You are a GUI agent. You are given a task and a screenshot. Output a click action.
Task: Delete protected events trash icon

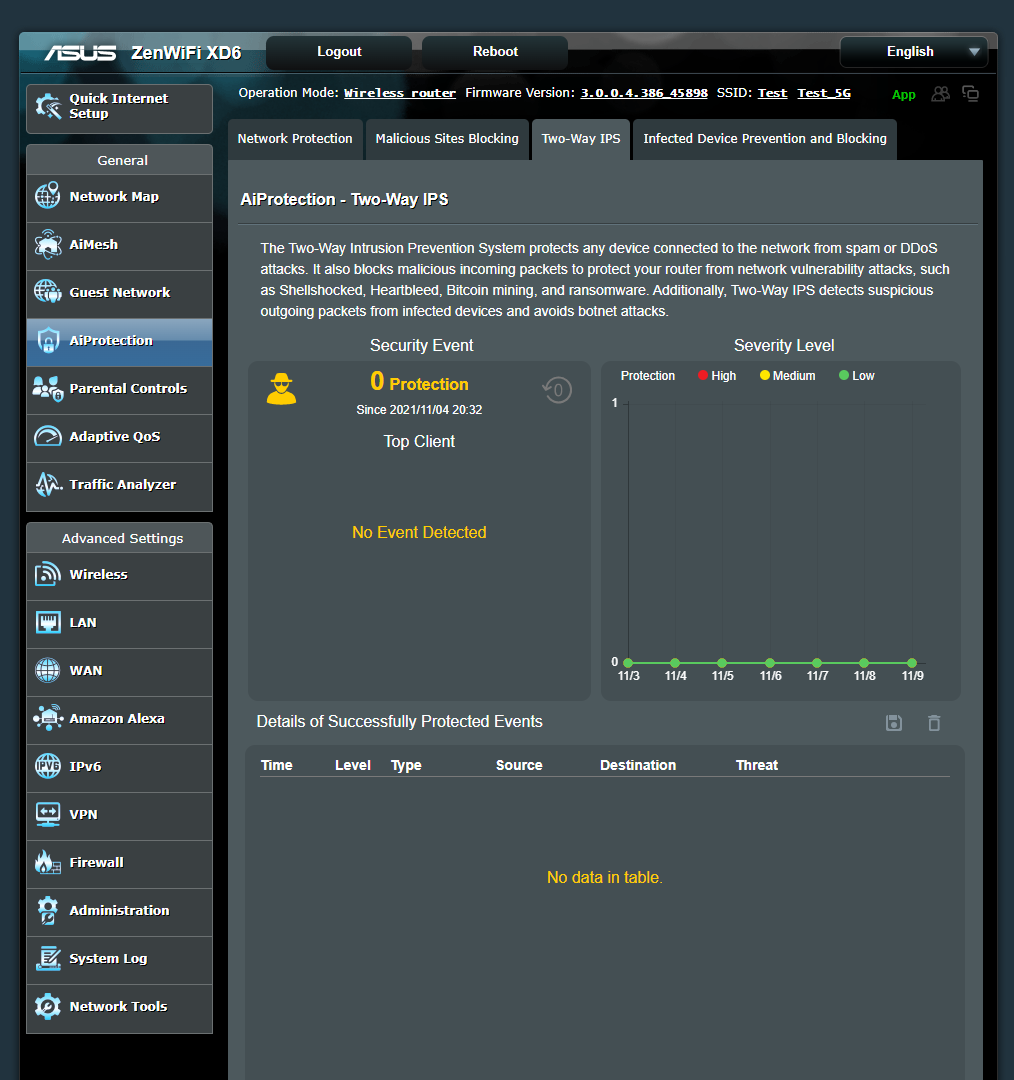click(x=934, y=723)
